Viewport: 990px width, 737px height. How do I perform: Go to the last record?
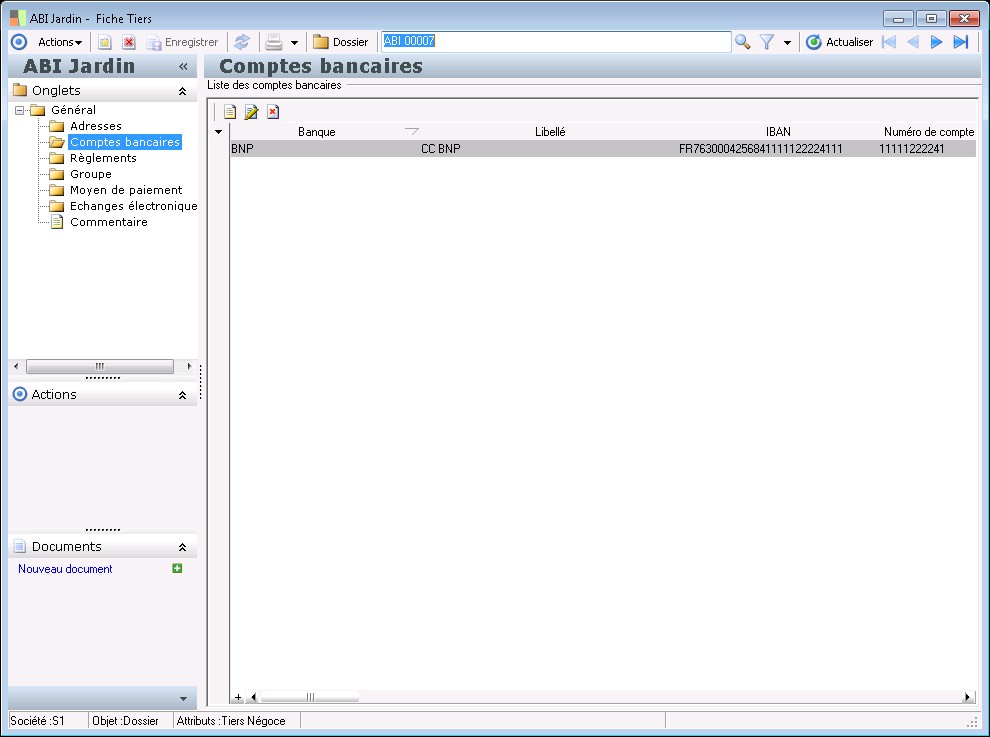[x=960, y=42]
